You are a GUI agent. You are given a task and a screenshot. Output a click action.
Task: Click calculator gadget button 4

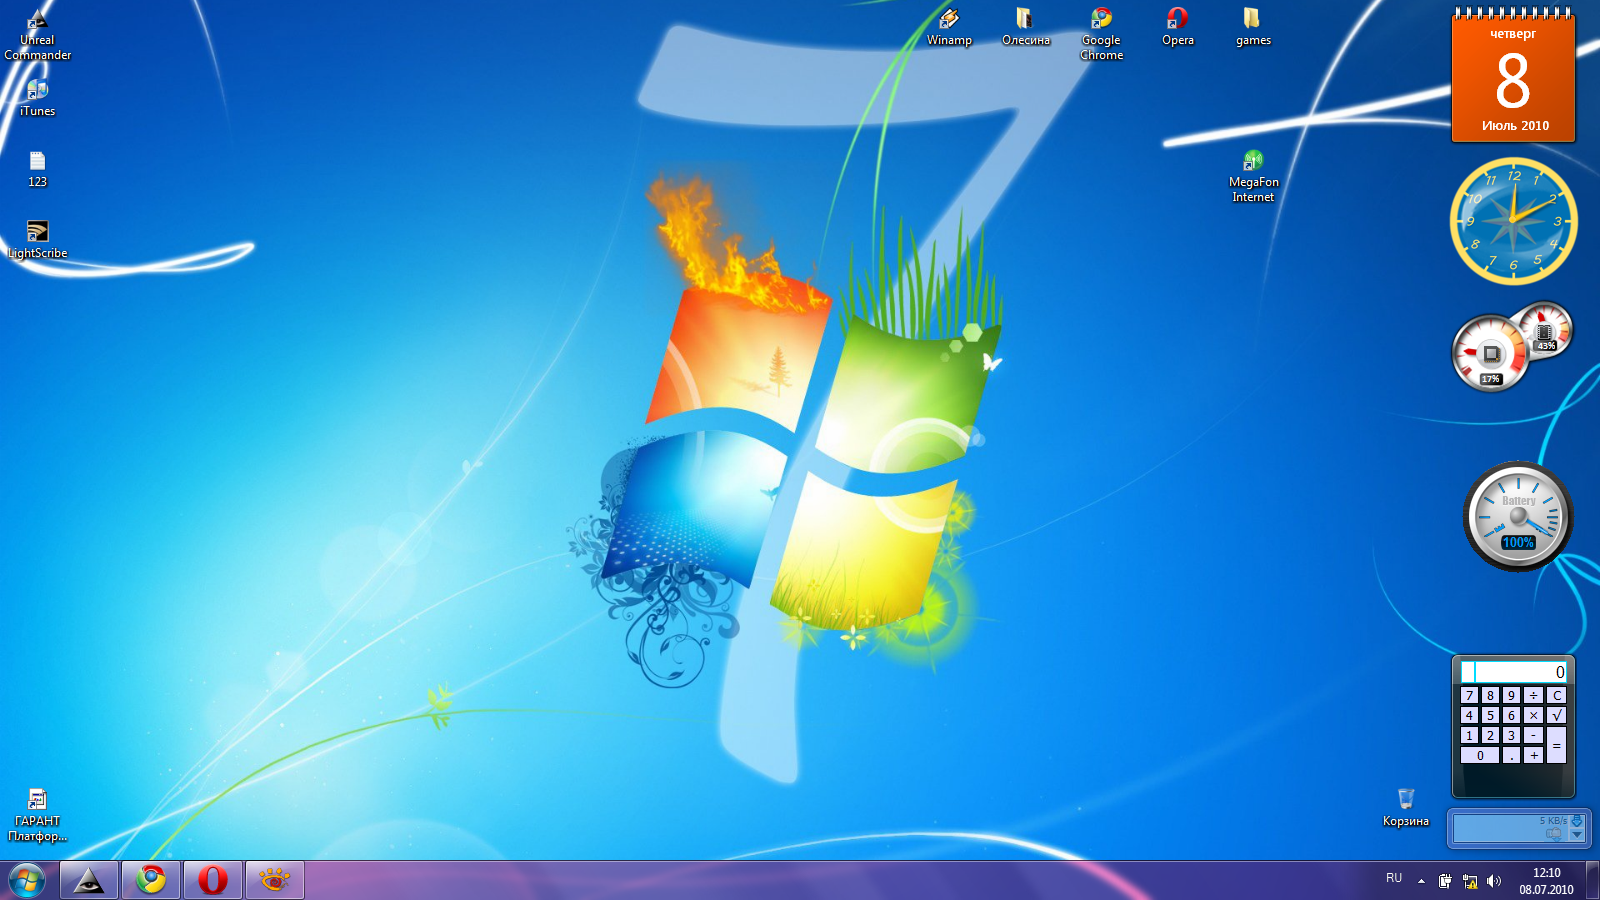pyautogui.click(x=1469, y=715)
